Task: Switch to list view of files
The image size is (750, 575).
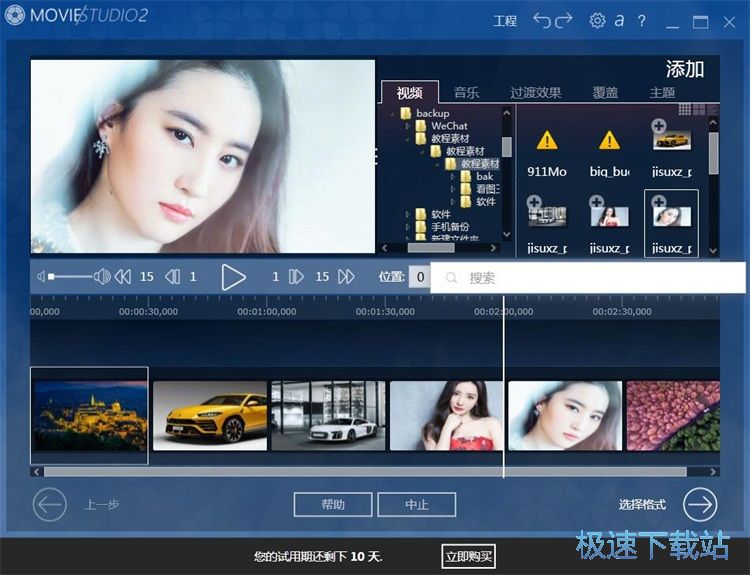Action: 712,110
